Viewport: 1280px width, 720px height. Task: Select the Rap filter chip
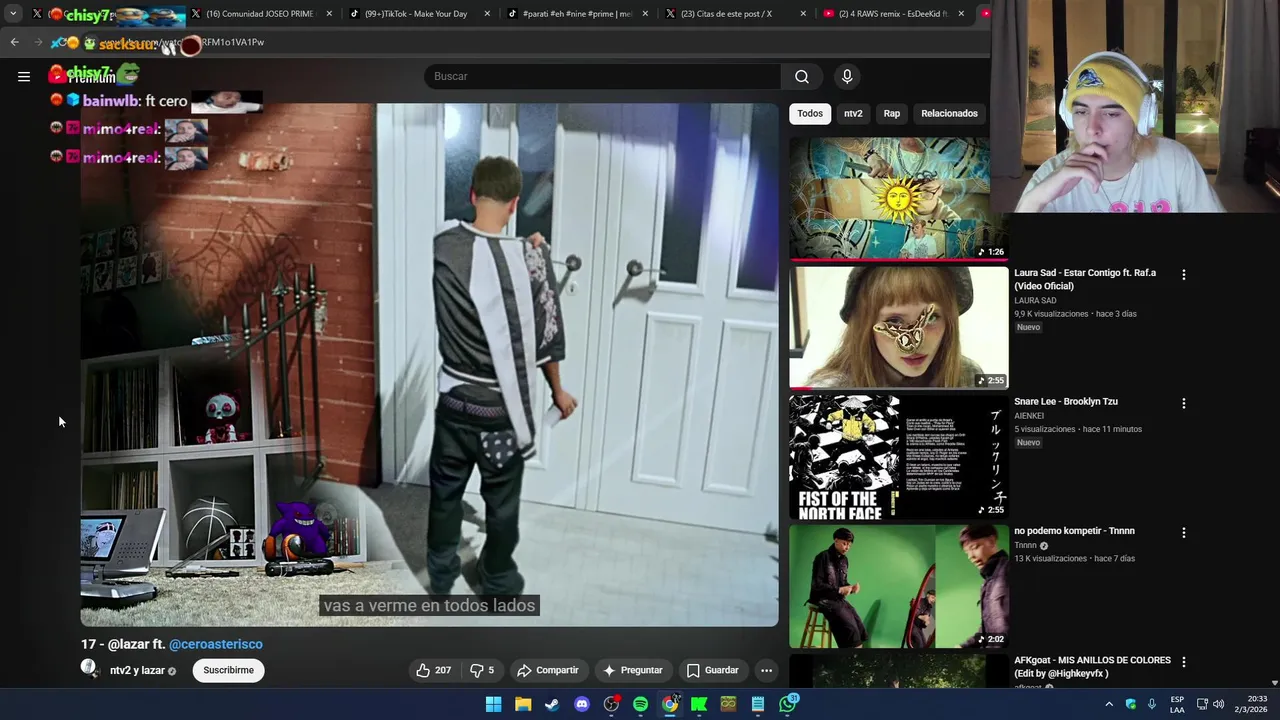892,113
